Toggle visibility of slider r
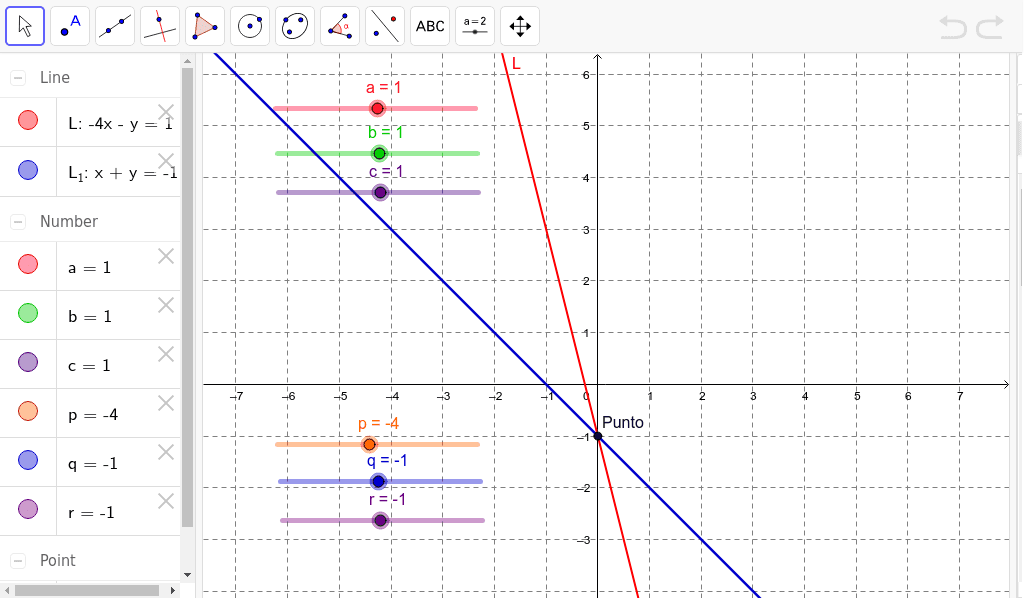1024x600 pixels. tap(28, 509)
